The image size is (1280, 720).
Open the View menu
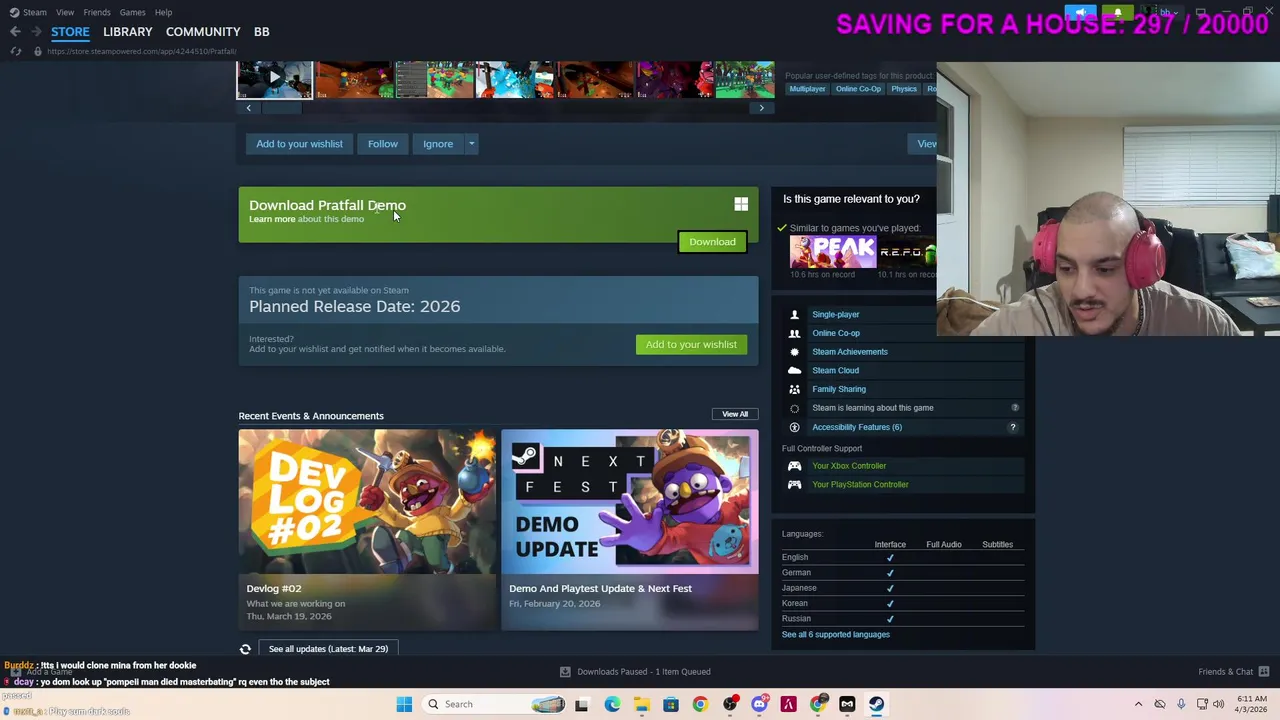[x=65, y=12]
